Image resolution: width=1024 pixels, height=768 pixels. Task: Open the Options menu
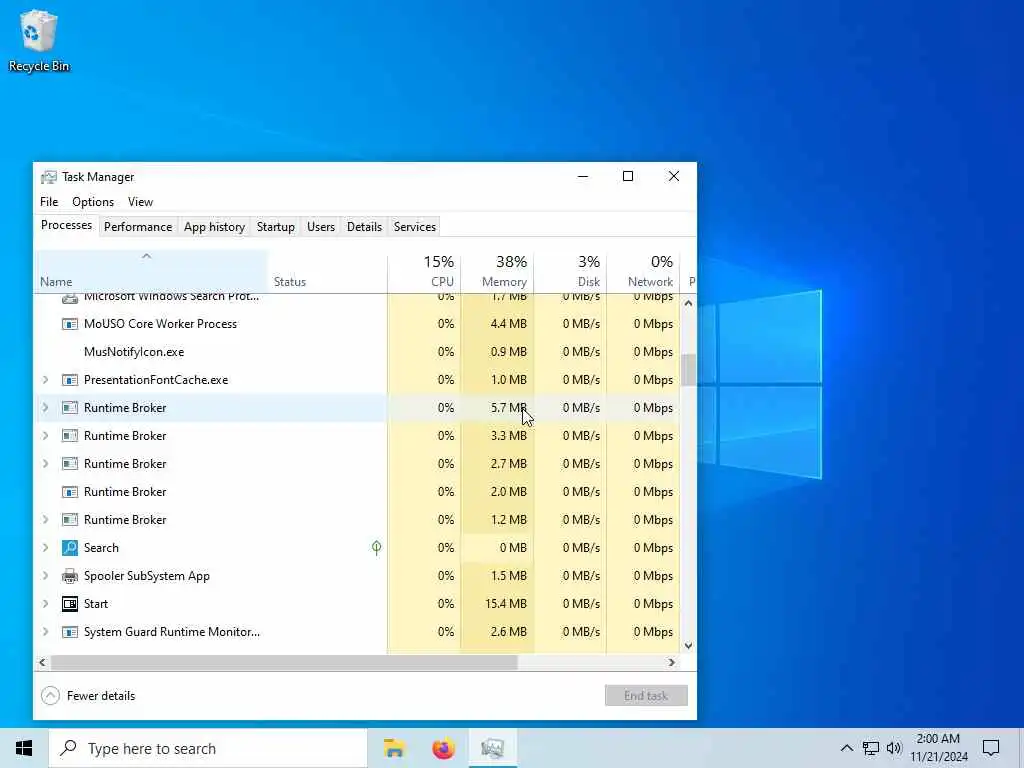click(93, 202)
